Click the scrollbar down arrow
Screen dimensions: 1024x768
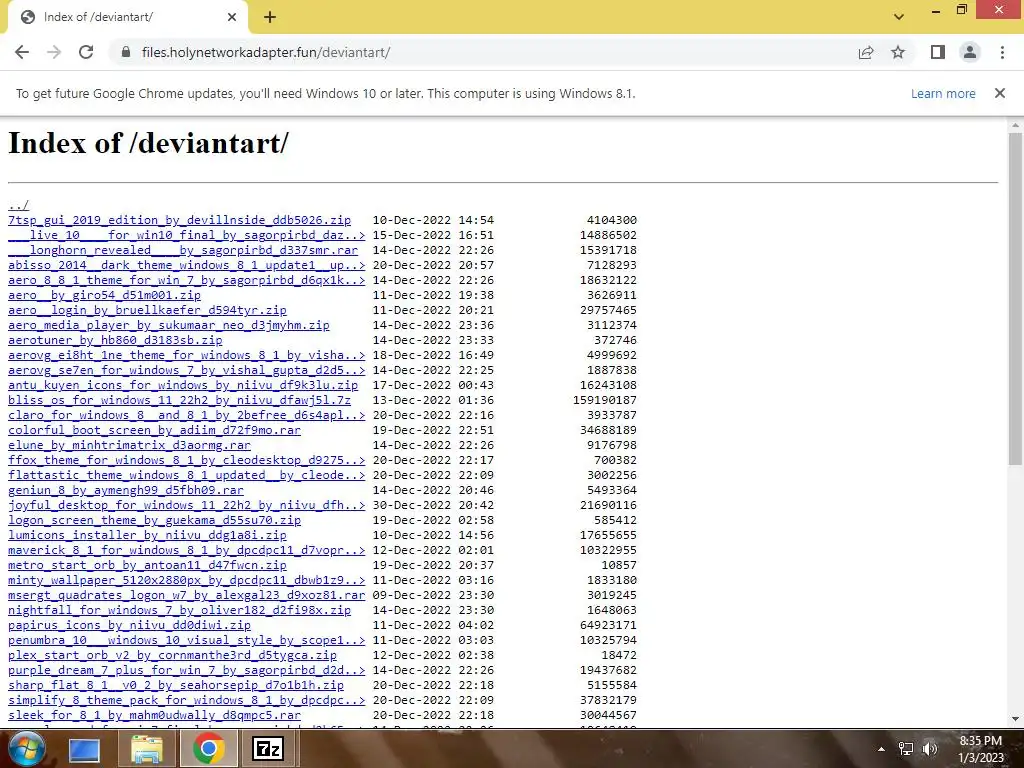[1015, 720]
